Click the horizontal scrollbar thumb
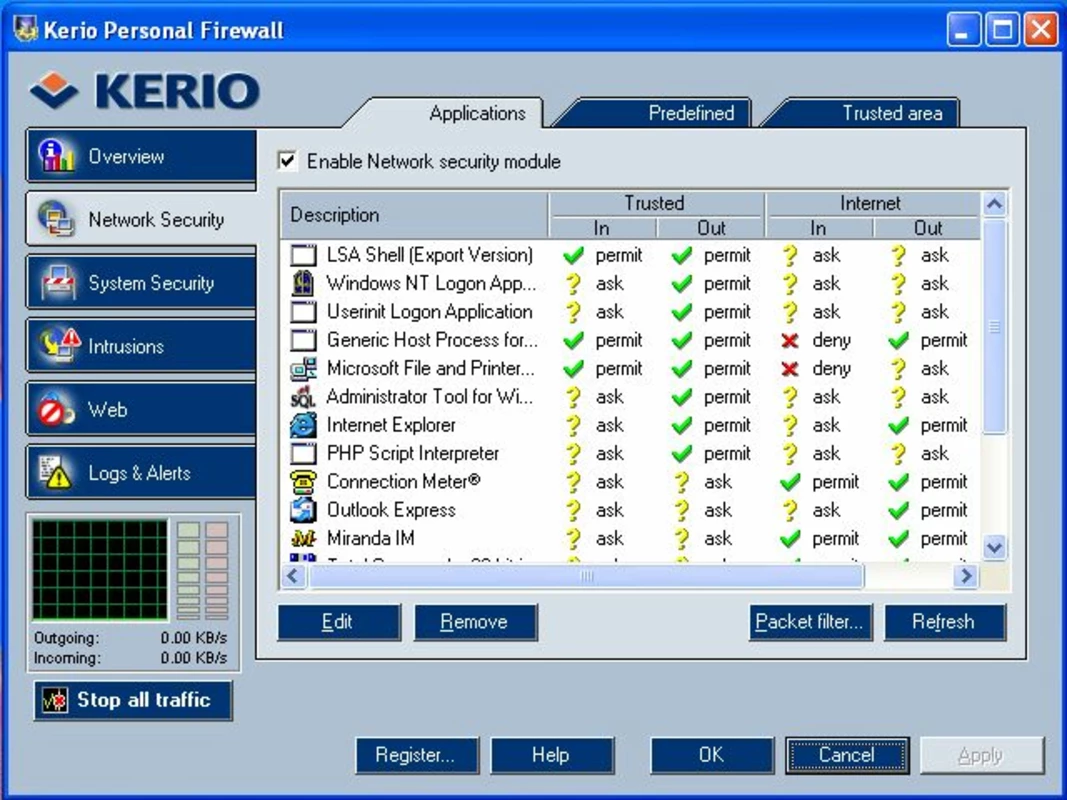The height and width of the screenshot is (800, 1067). 586,576
